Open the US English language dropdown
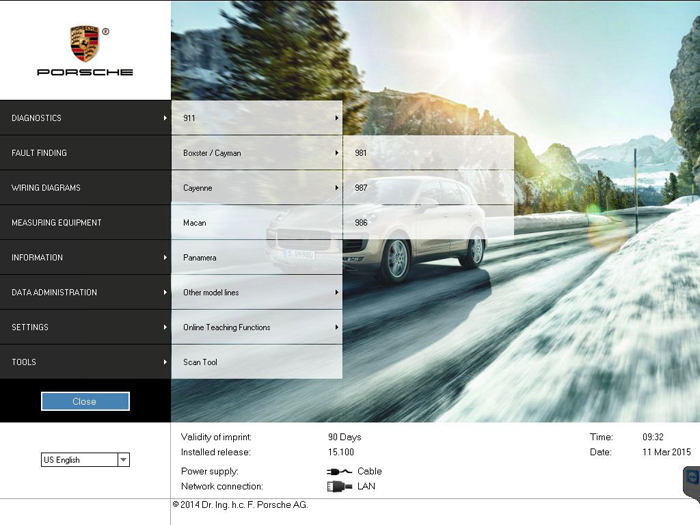700x525 pixels. 85,459
